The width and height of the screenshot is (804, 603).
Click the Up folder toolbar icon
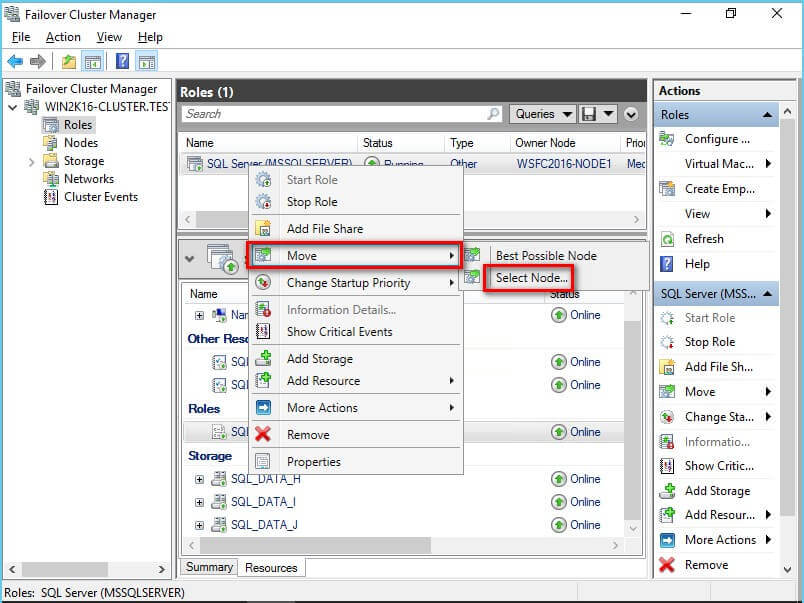click(68, 61)
